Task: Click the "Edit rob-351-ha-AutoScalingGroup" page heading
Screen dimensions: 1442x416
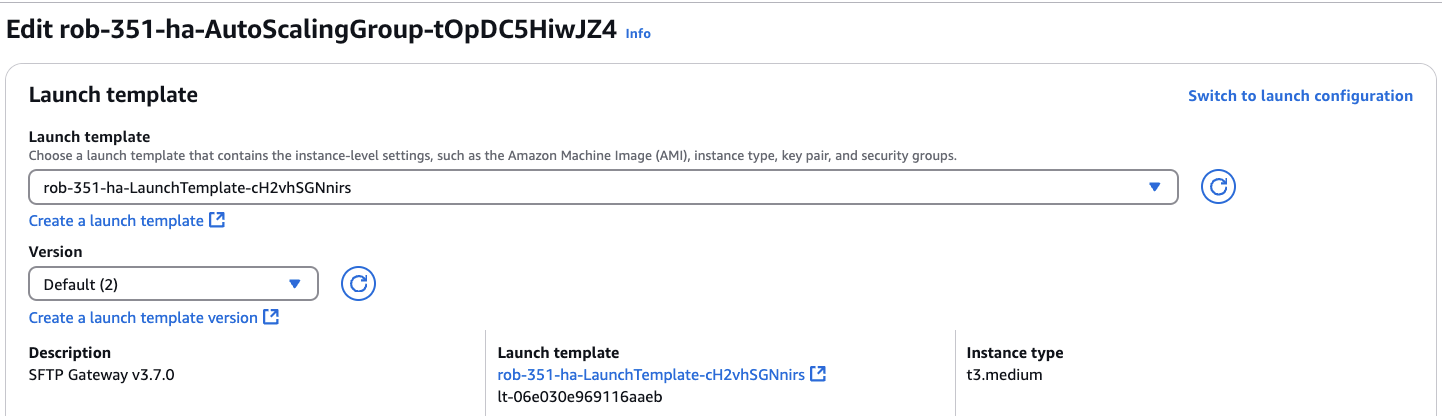Action: pyautogui.click(x=310, y=29)
